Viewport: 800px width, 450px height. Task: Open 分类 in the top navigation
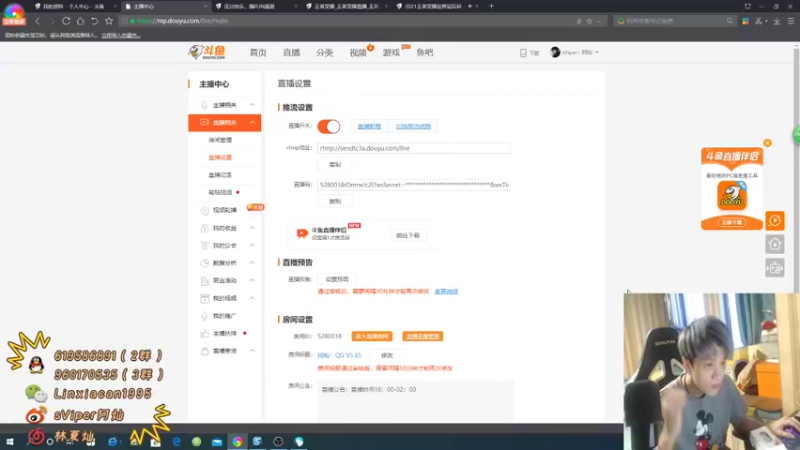[324, 53]
